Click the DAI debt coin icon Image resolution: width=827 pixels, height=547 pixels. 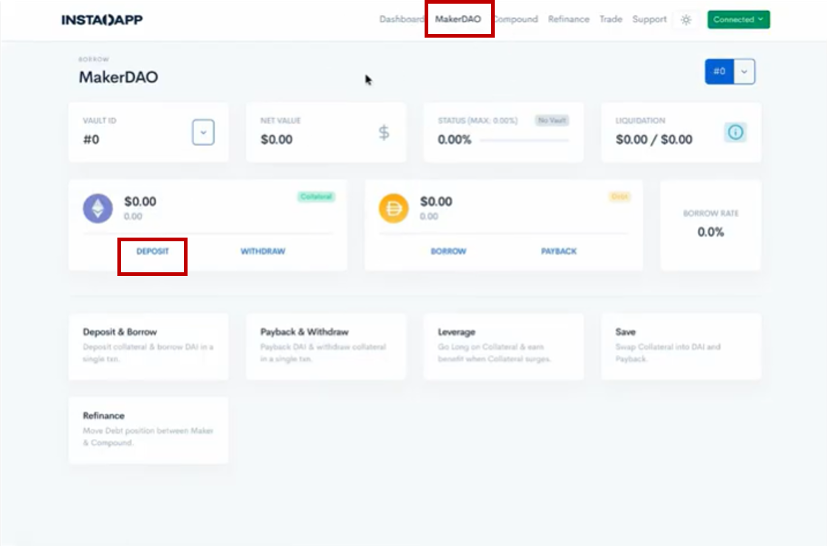393,208
